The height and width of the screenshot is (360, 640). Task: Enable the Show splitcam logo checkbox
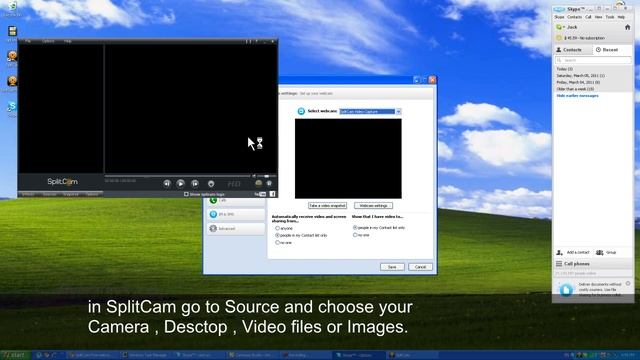coord(186,194)
